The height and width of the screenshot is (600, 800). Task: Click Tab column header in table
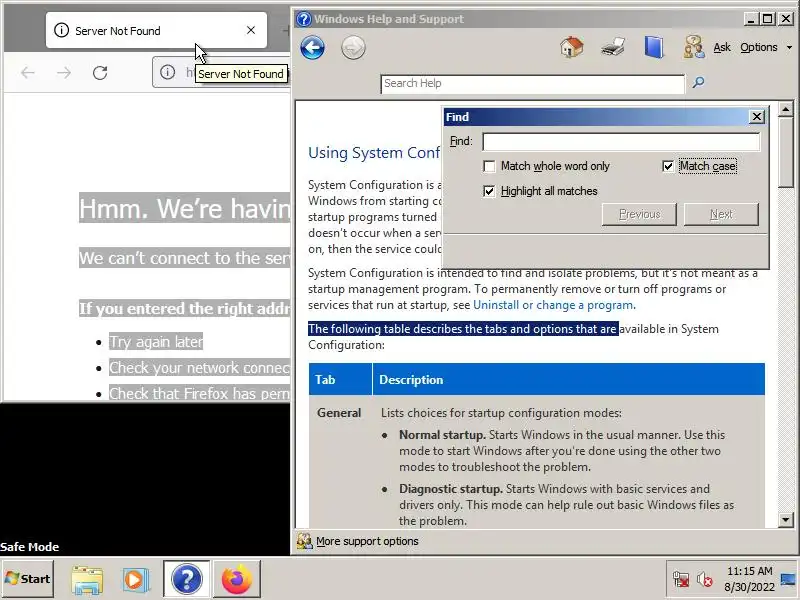tap(325, 380)
